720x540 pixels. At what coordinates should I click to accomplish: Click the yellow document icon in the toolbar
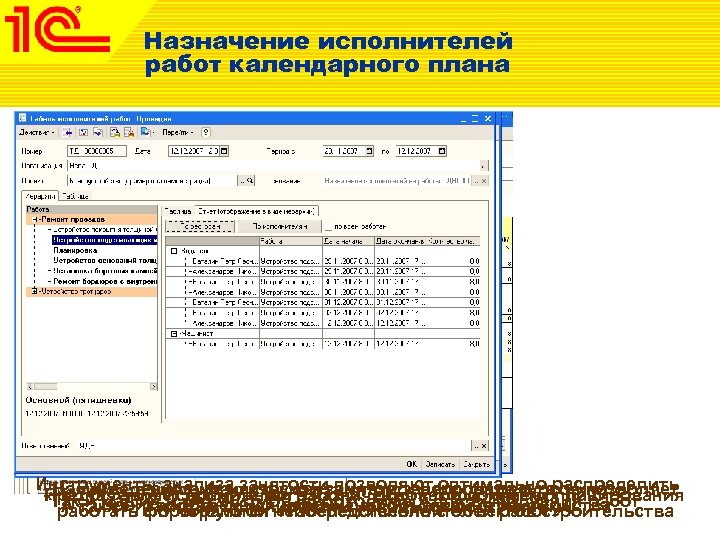(x=115, y=133)
